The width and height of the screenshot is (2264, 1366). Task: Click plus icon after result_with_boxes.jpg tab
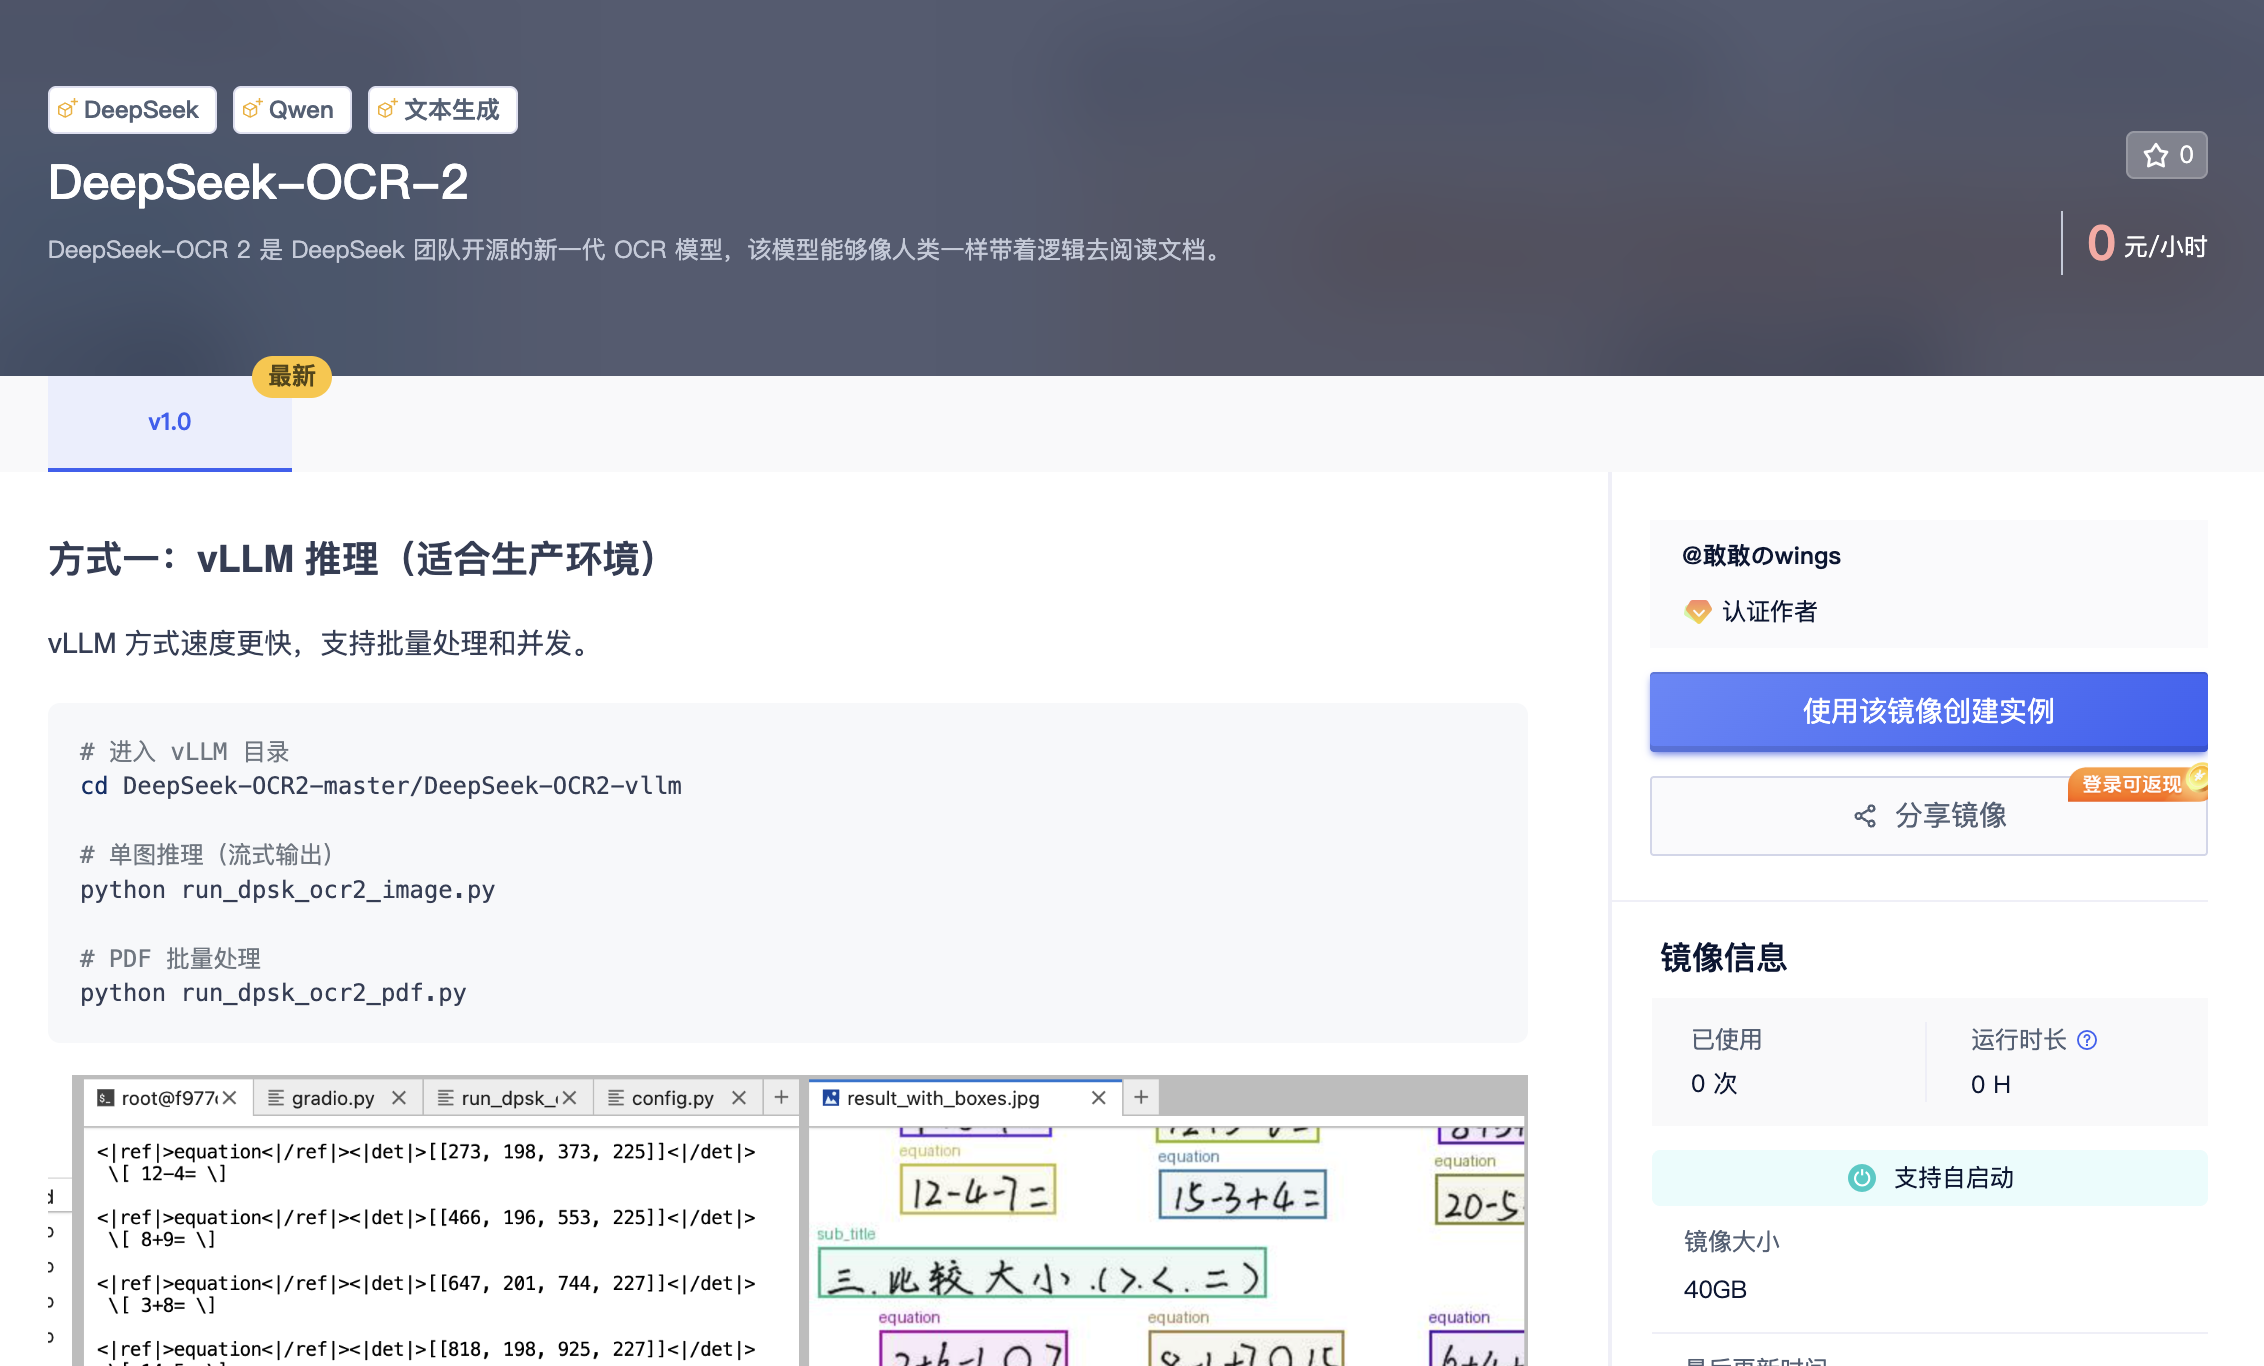[1140, 1097]
